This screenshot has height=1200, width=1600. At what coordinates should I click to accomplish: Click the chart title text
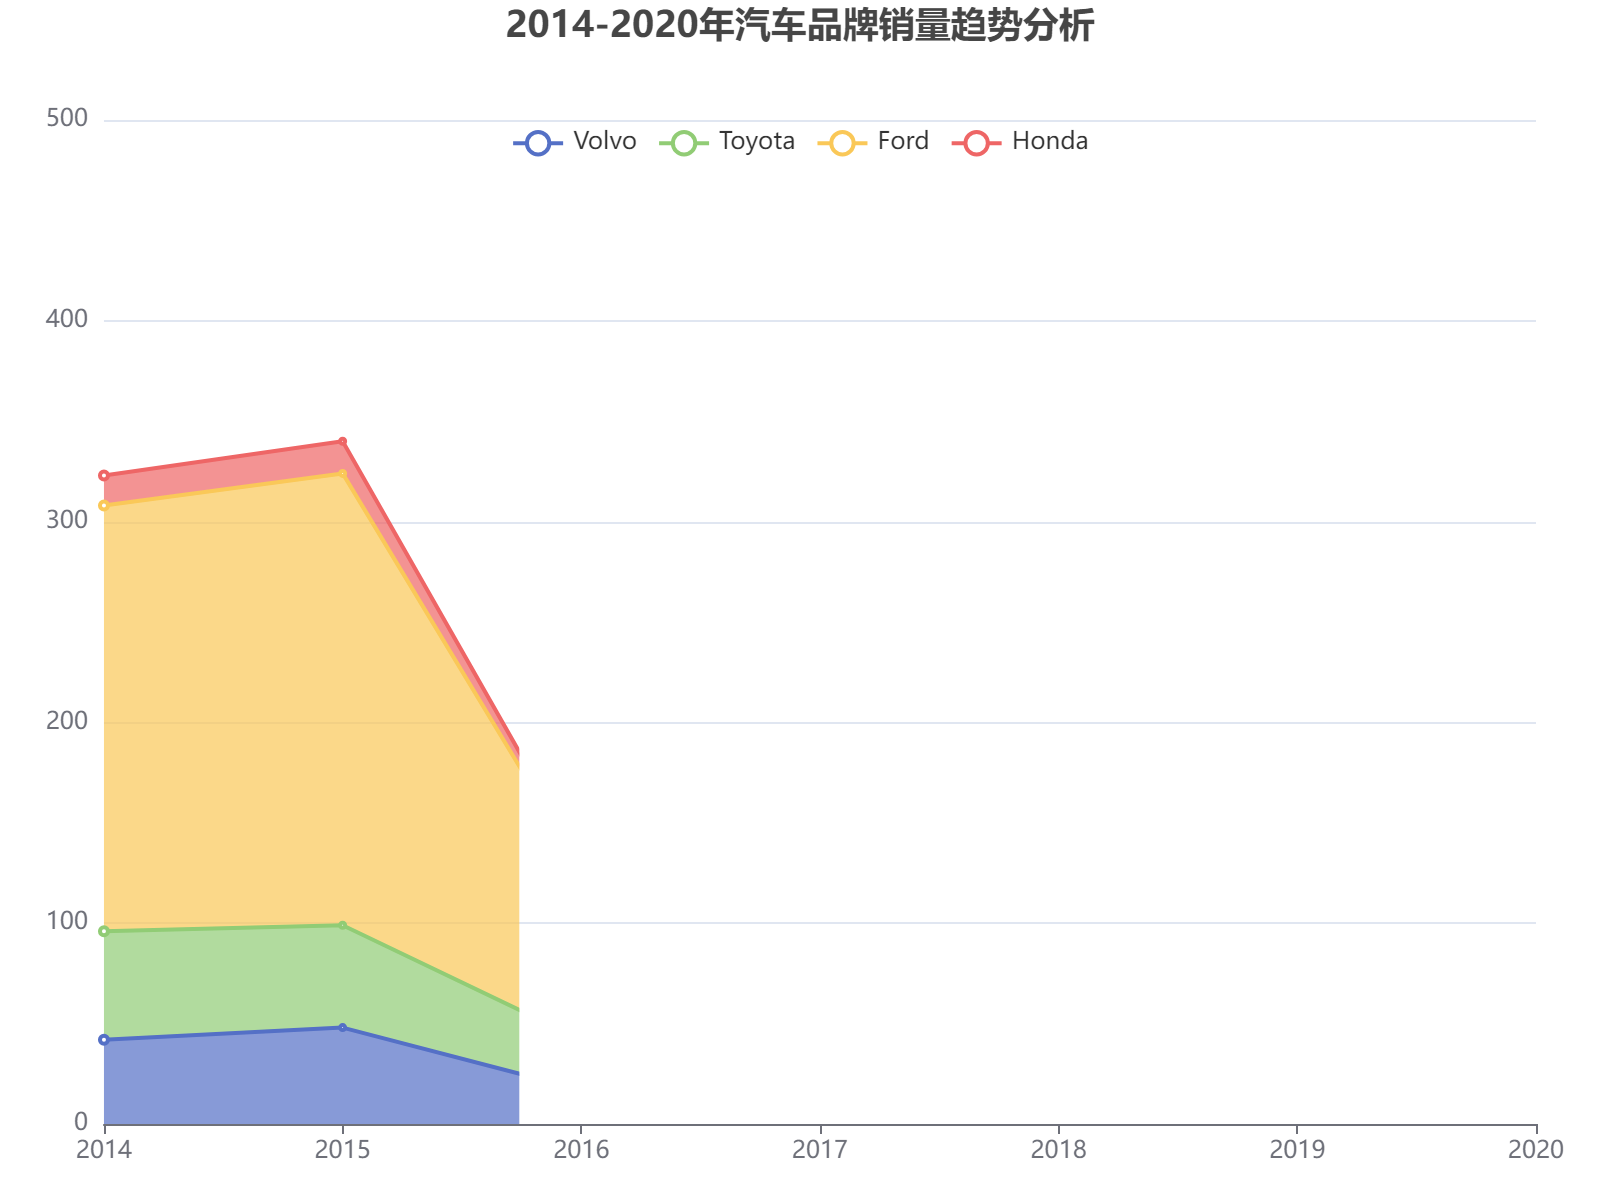click(x=799, y=26)
